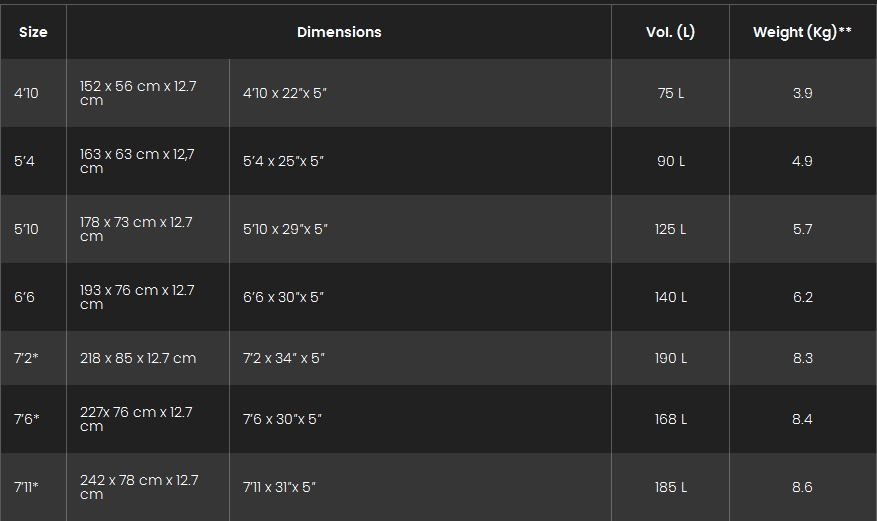Click the 125 L volume cell
The image size is (877, 521).
[x=671, y=229]
